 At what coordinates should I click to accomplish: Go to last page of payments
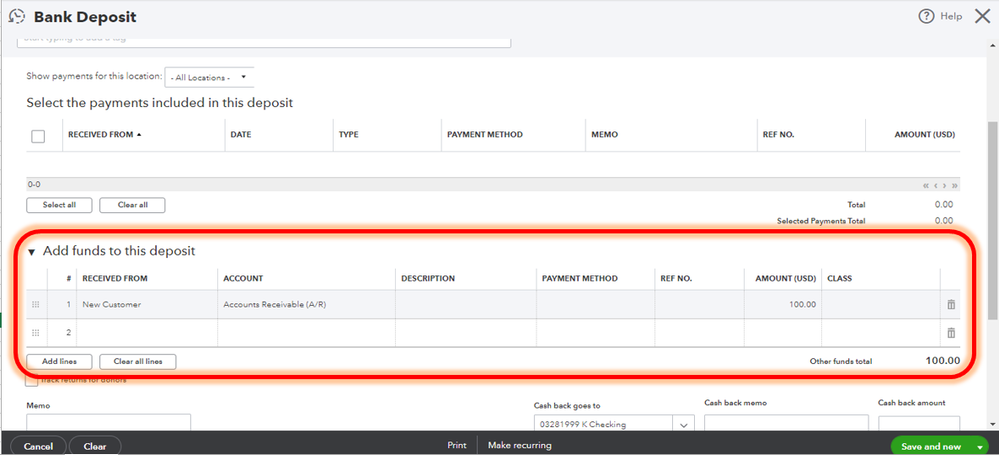click(954, 186)
